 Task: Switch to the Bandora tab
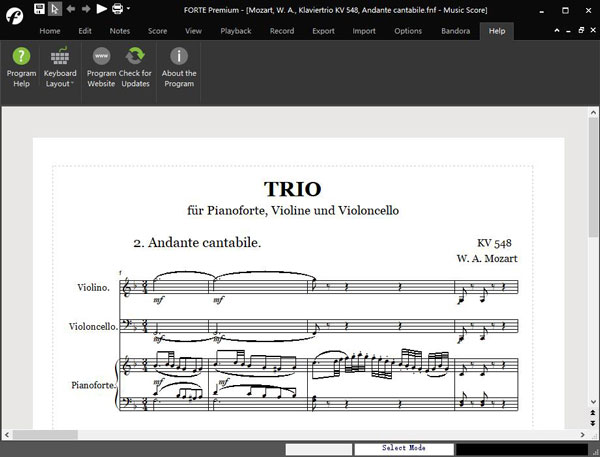pos(455,31)
